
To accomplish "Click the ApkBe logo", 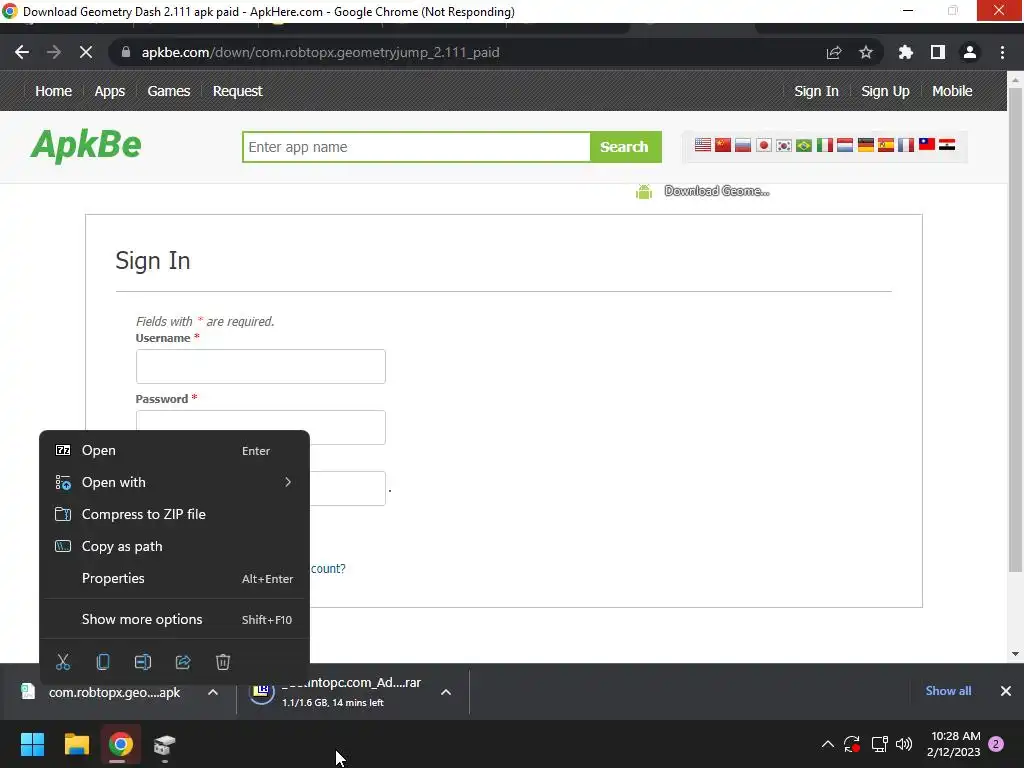I will 86,144.
